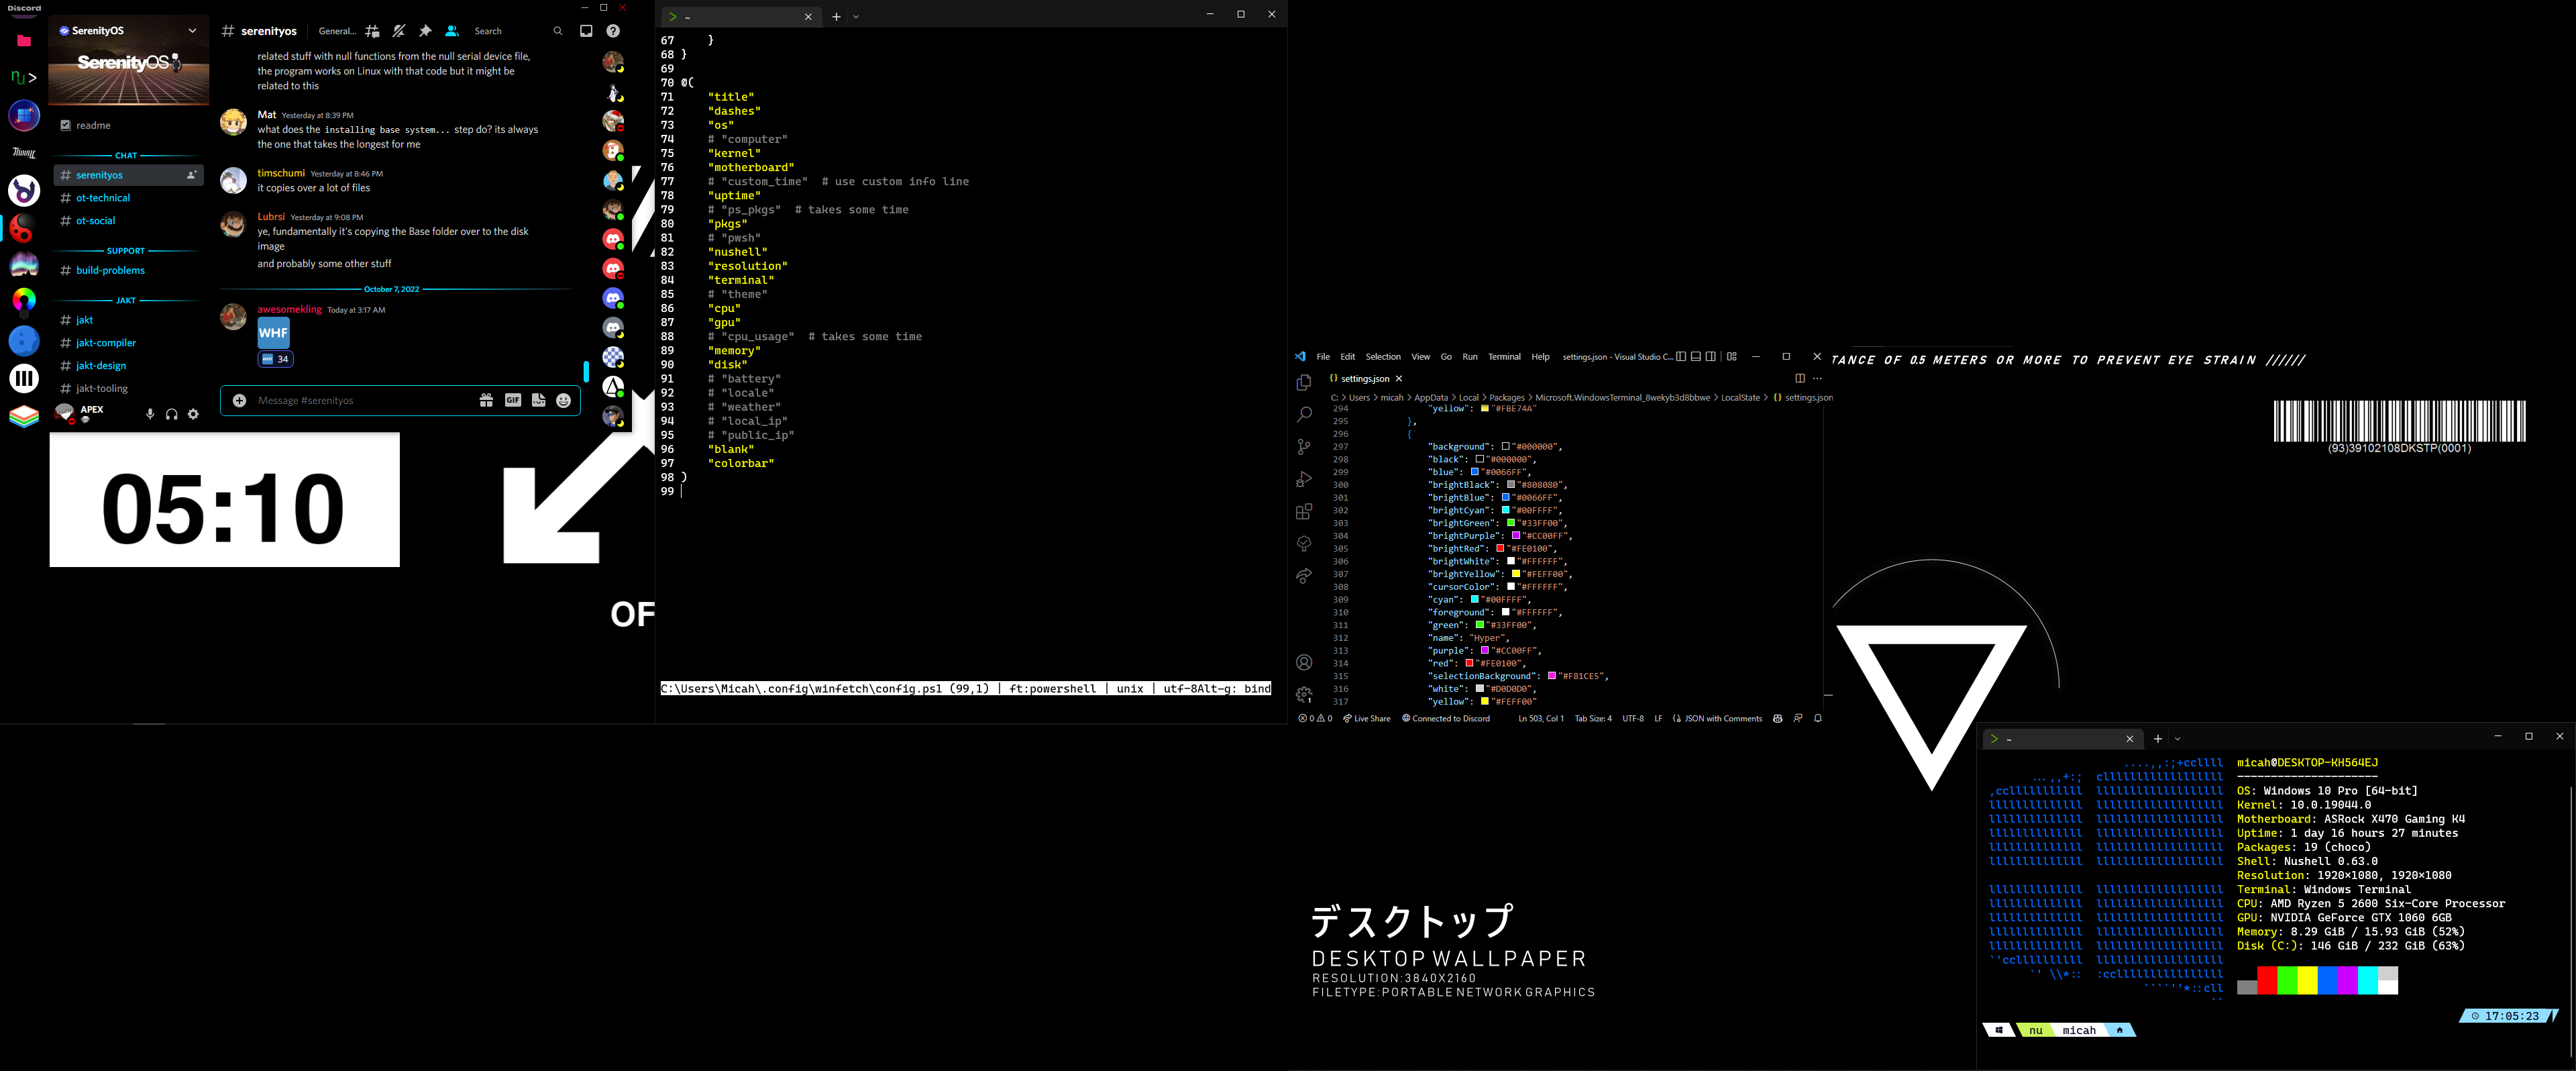Deafen audio with headphones icon

click(172, 414)
